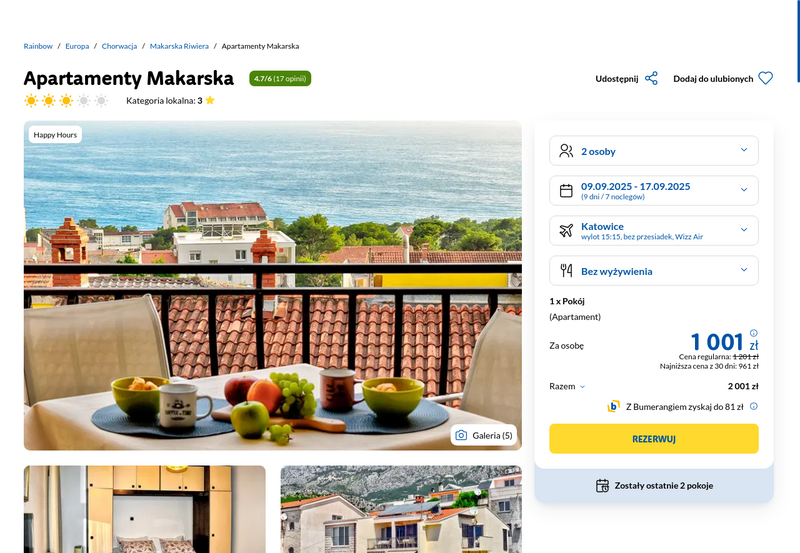Click the yellow star by Kategoria lokalna
800x553 pixels.
(x=210, y=100)
